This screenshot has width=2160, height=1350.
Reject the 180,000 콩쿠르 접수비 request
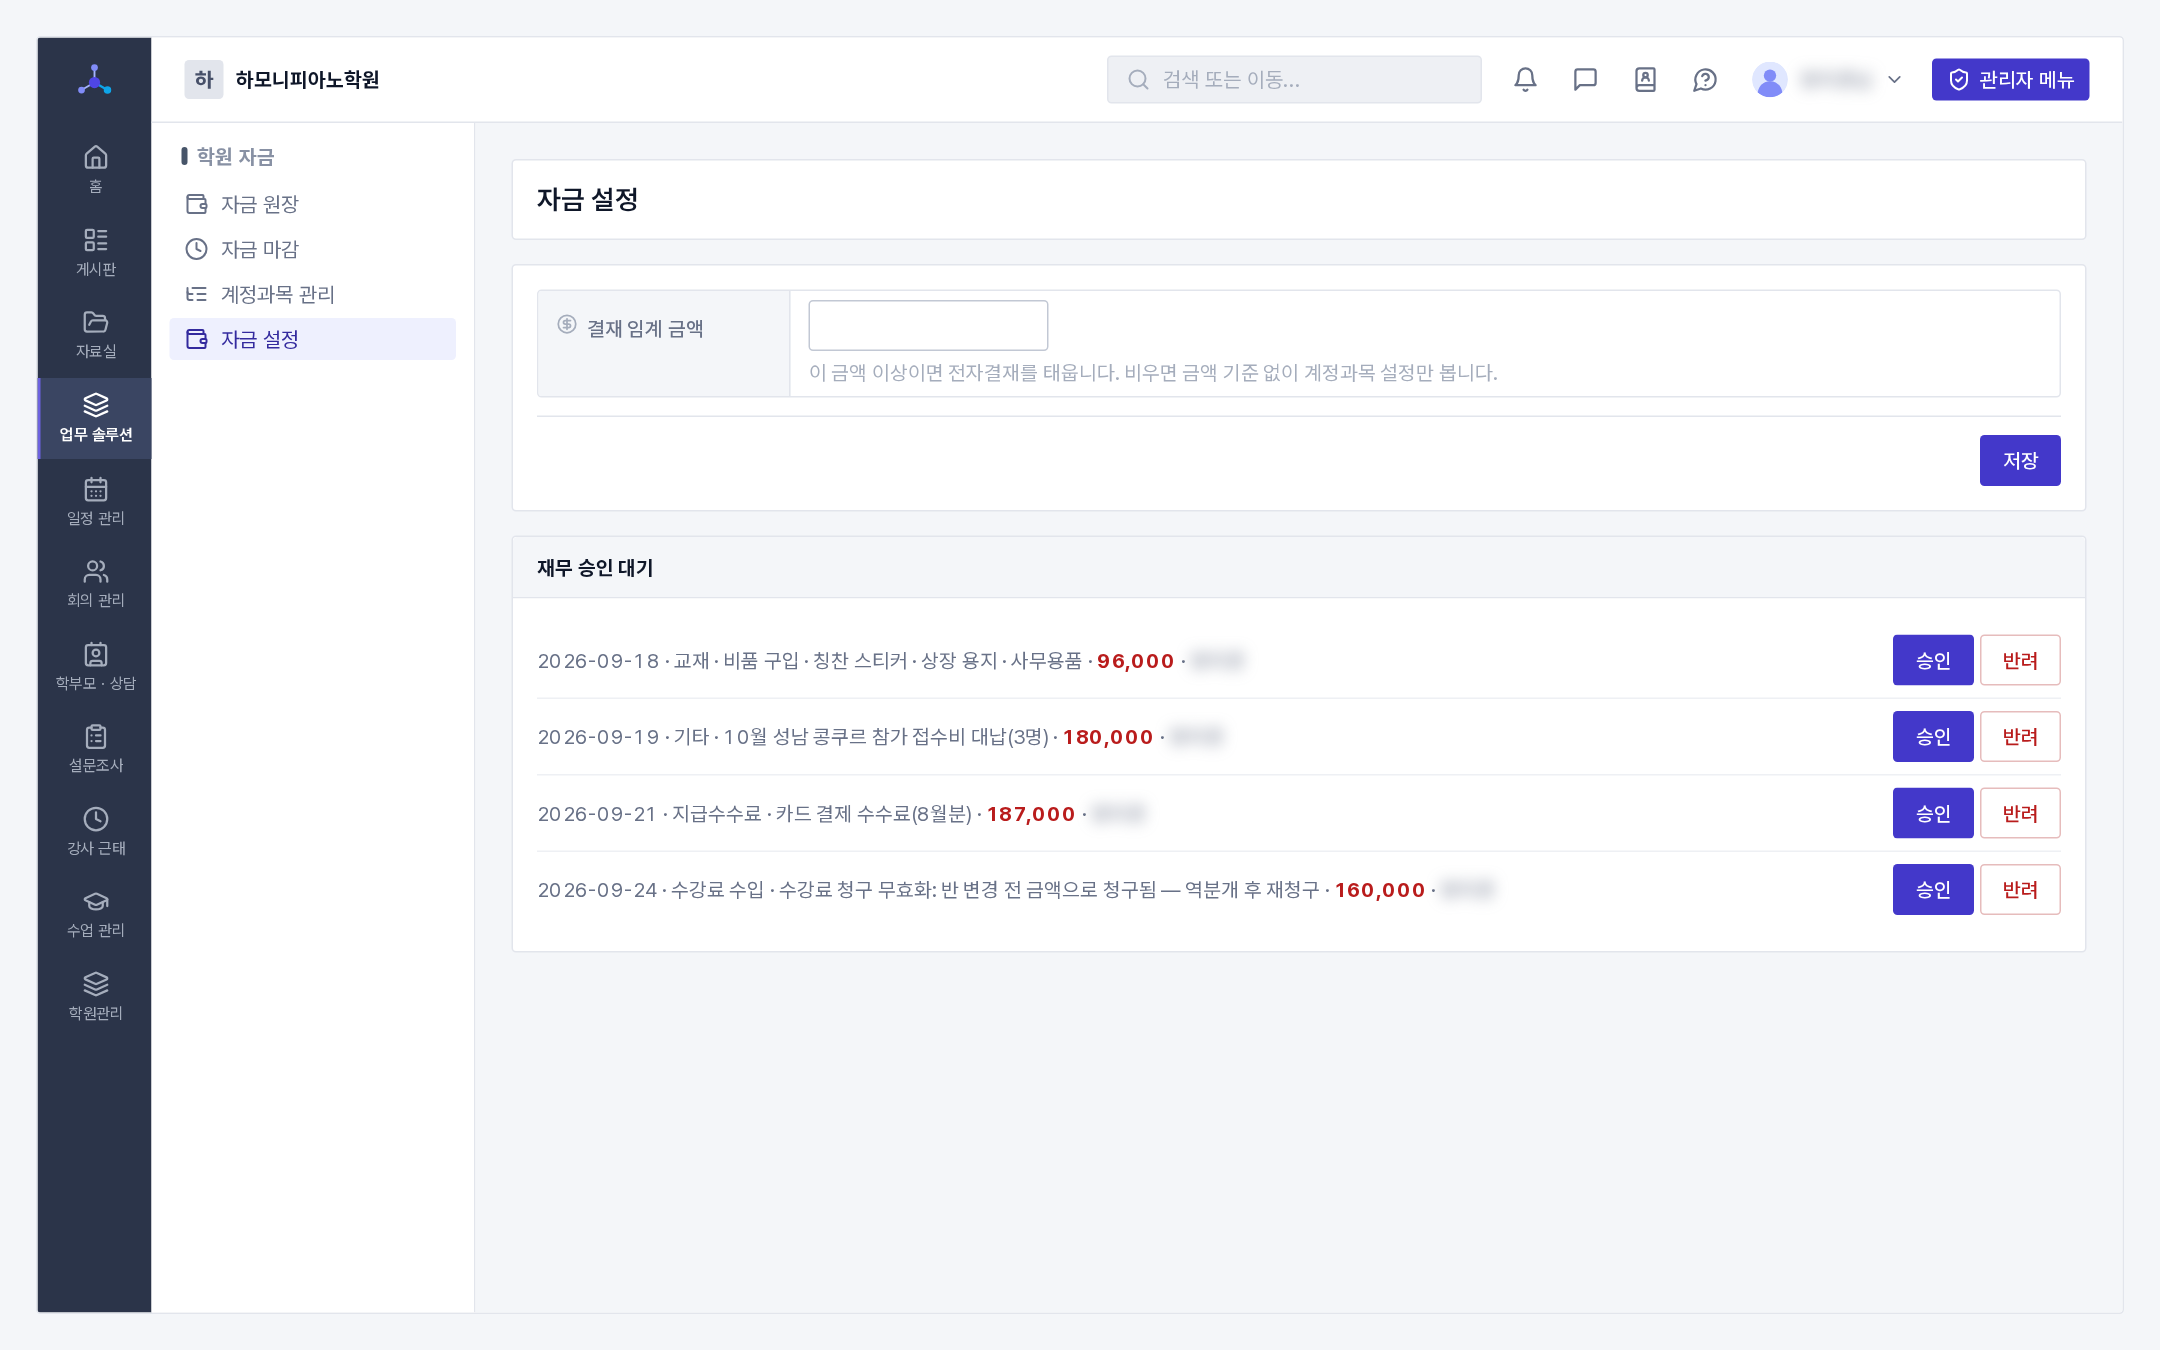2020,736
